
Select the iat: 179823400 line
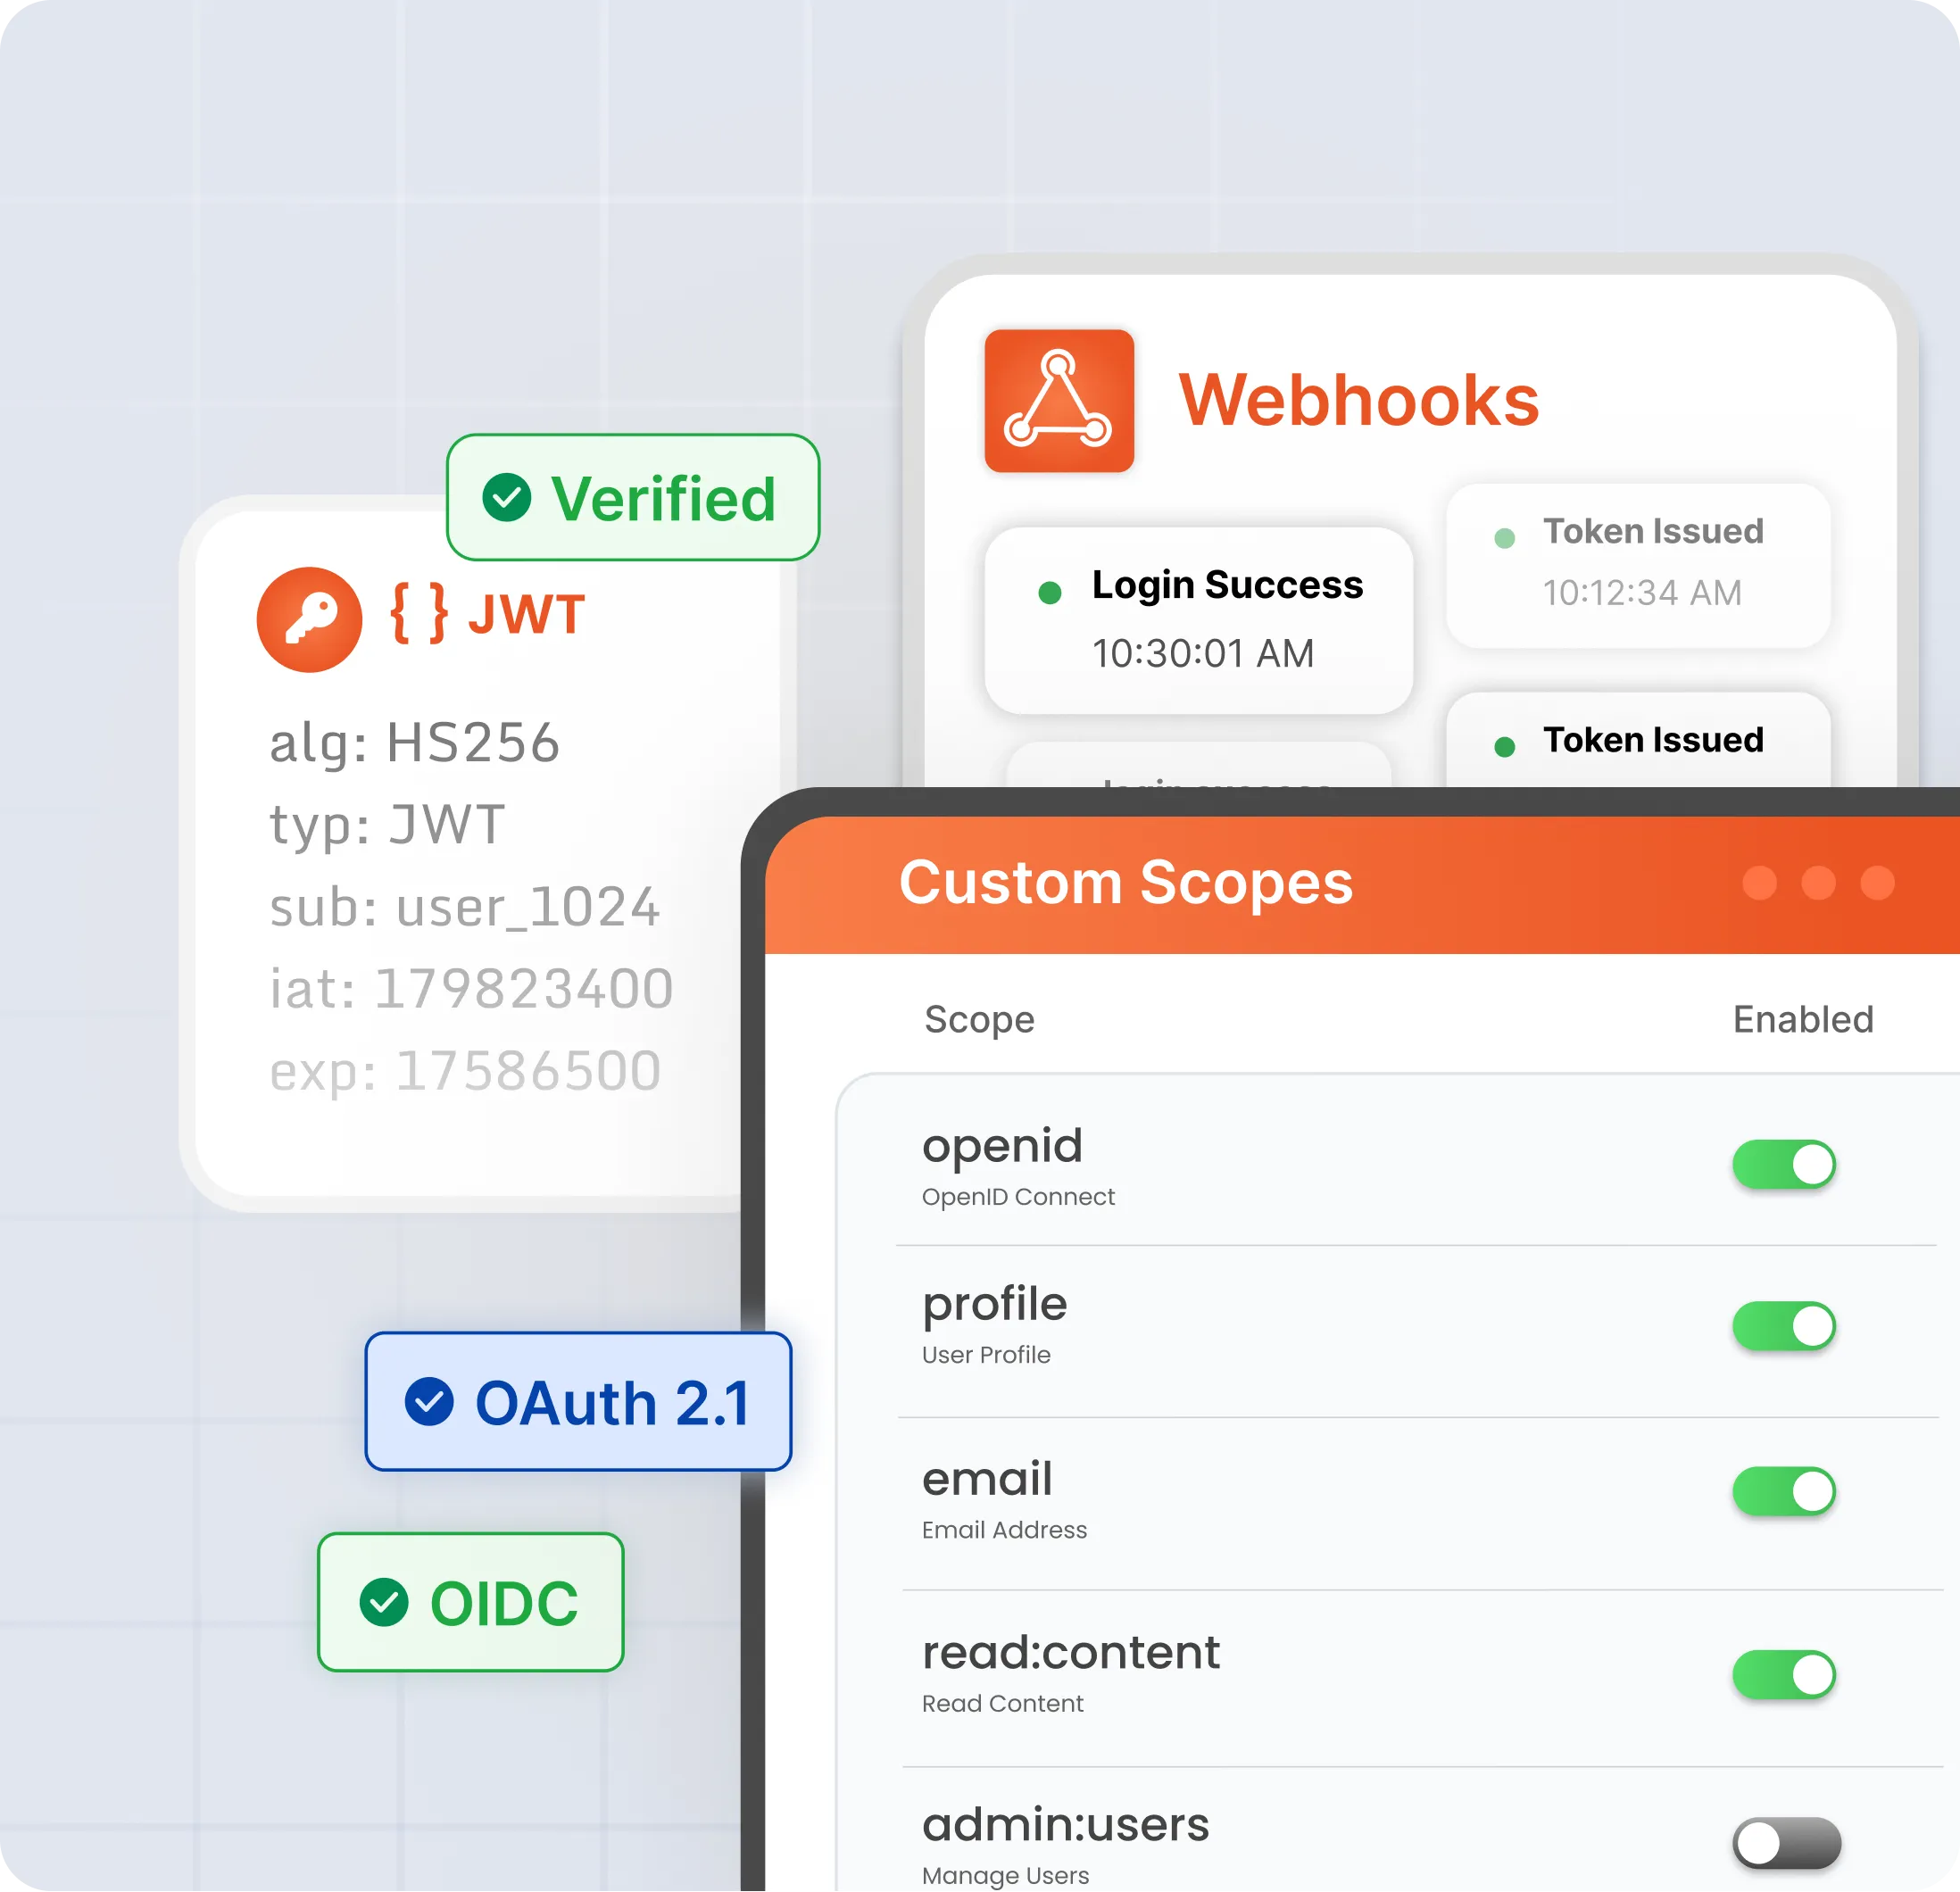(471, 989)
